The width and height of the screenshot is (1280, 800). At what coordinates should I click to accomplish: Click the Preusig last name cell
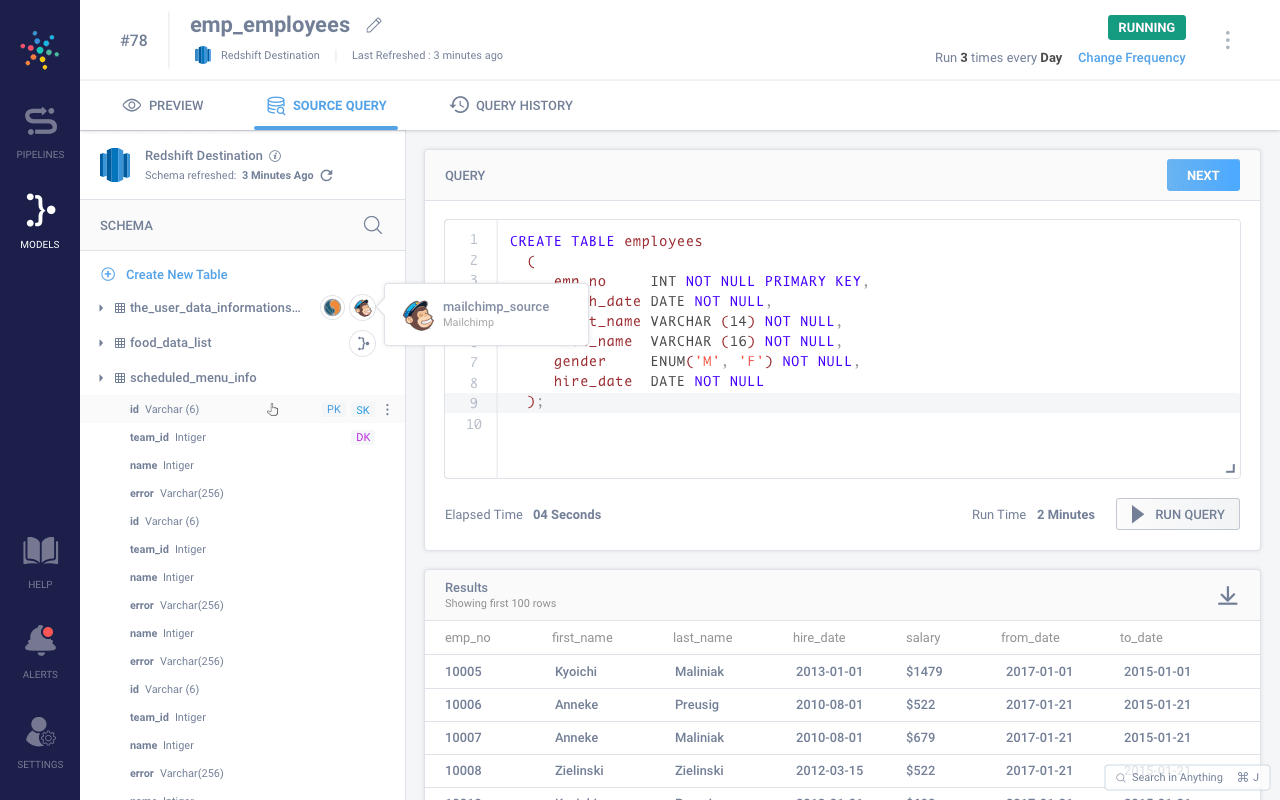coord(697,705)
